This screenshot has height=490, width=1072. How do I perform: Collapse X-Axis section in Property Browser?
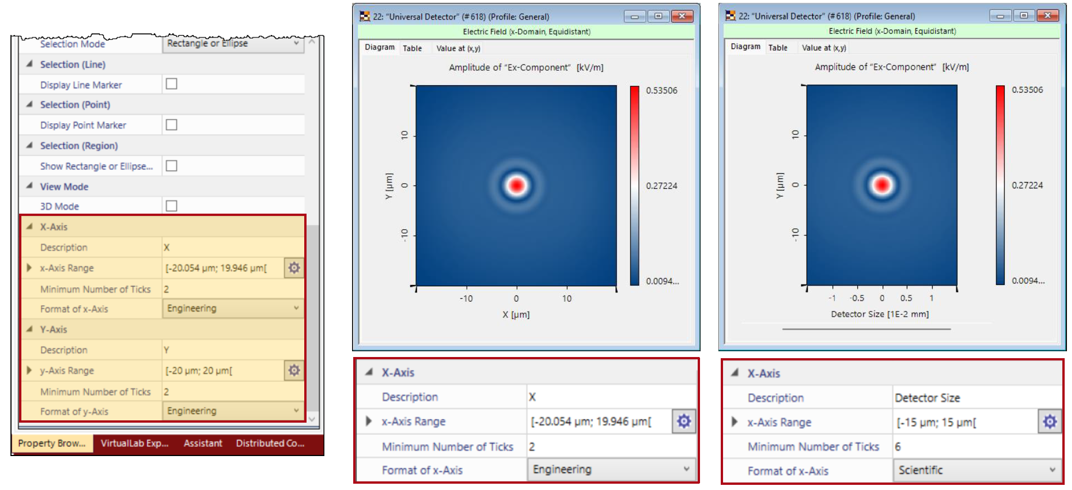coord(29,227)
